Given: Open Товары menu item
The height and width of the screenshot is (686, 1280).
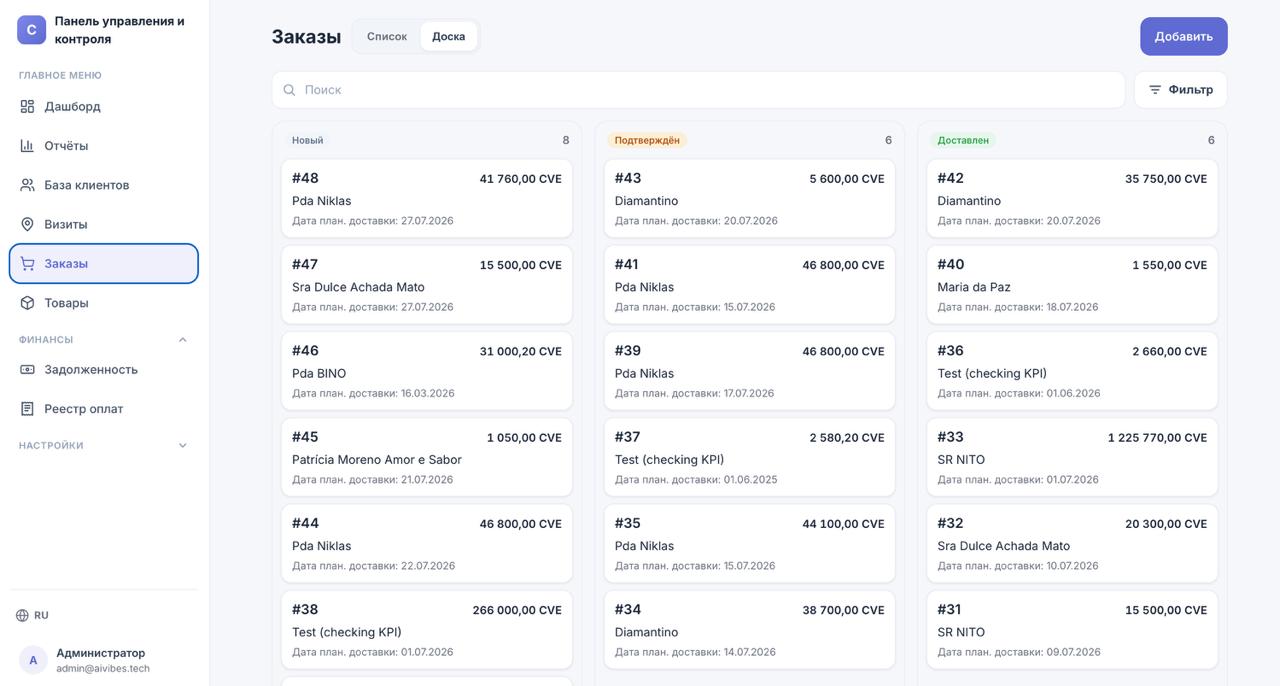Looking at the screenshot, I should click(x=104, y=303).
